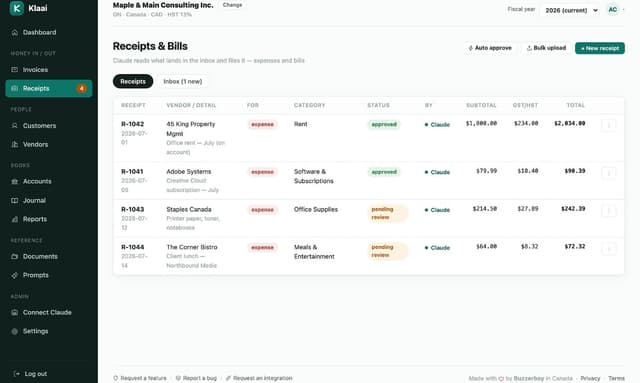Click the Request an integration link
The width and height of the screenshot is (640, 383).
pos(259,378)
